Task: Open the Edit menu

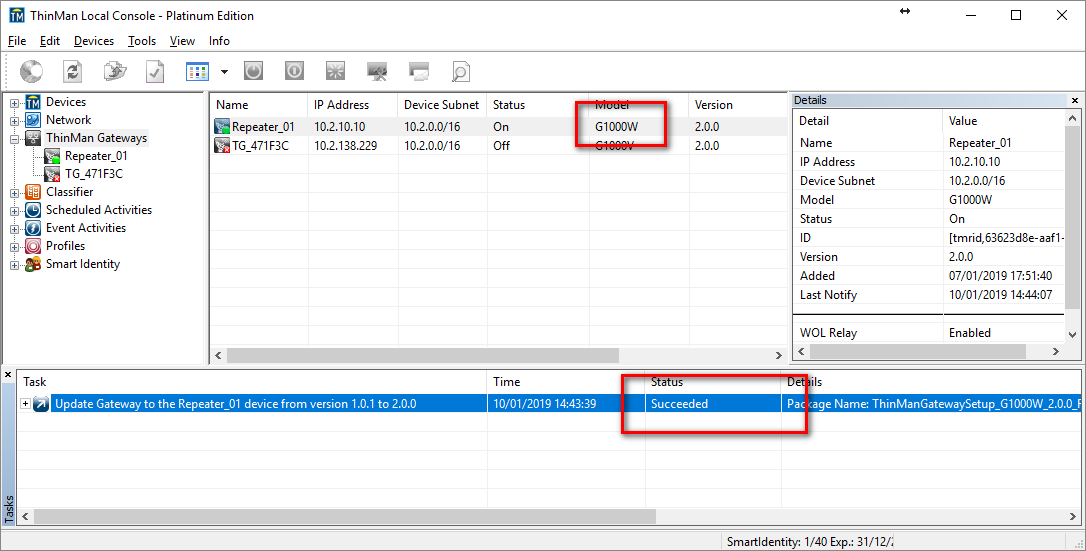Action: (50, 41)
